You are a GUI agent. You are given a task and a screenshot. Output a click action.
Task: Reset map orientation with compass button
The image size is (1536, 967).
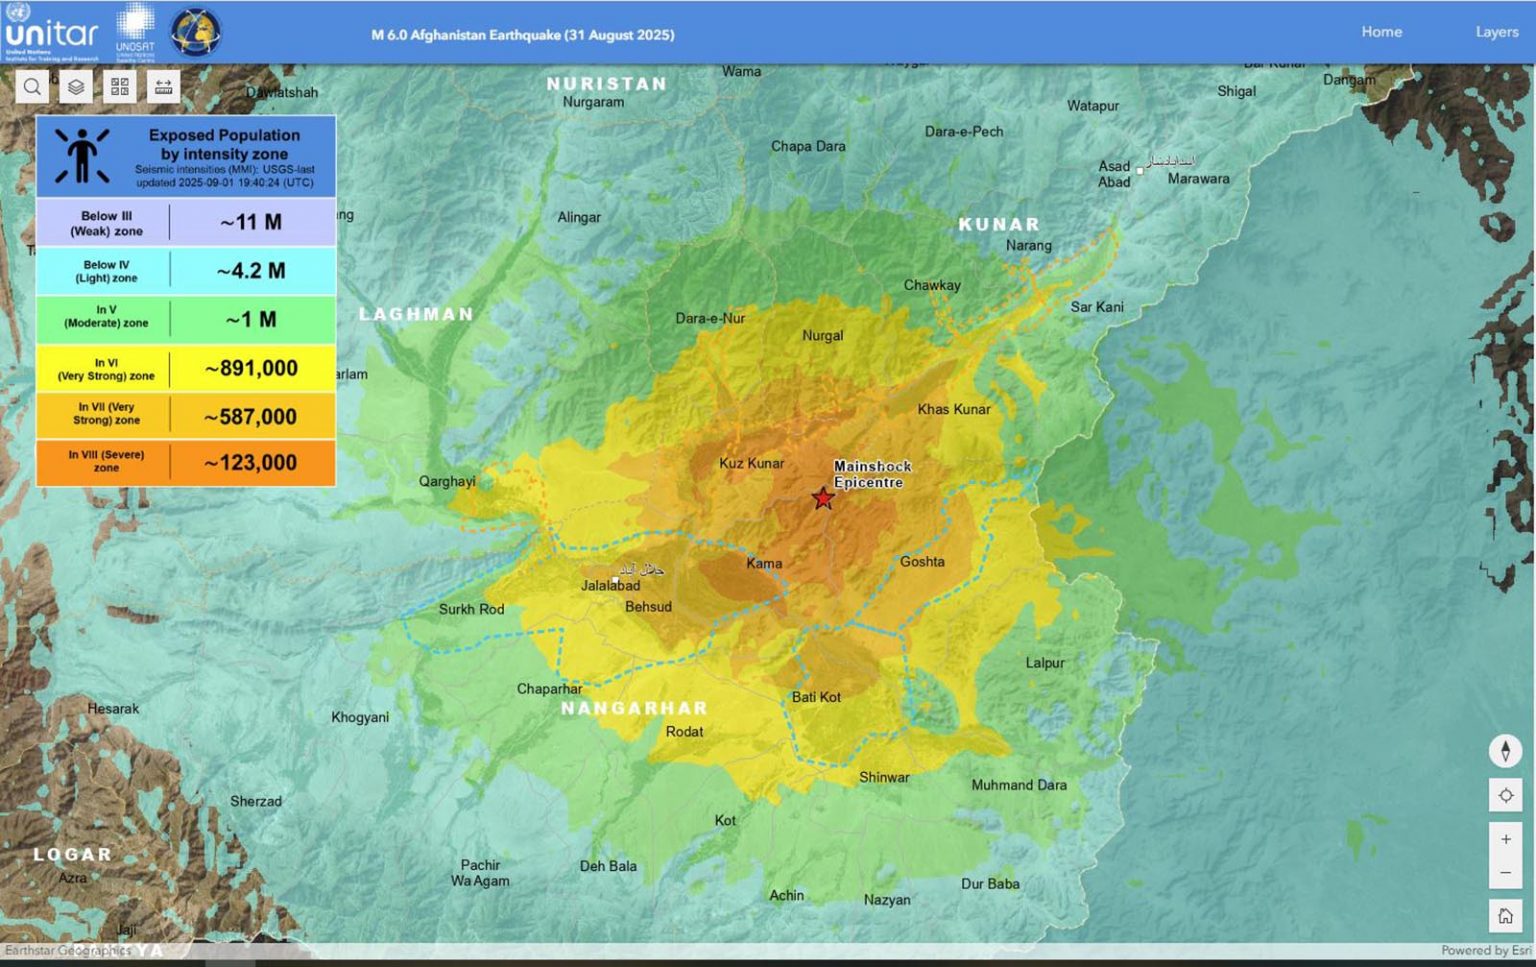(1505, 751)
